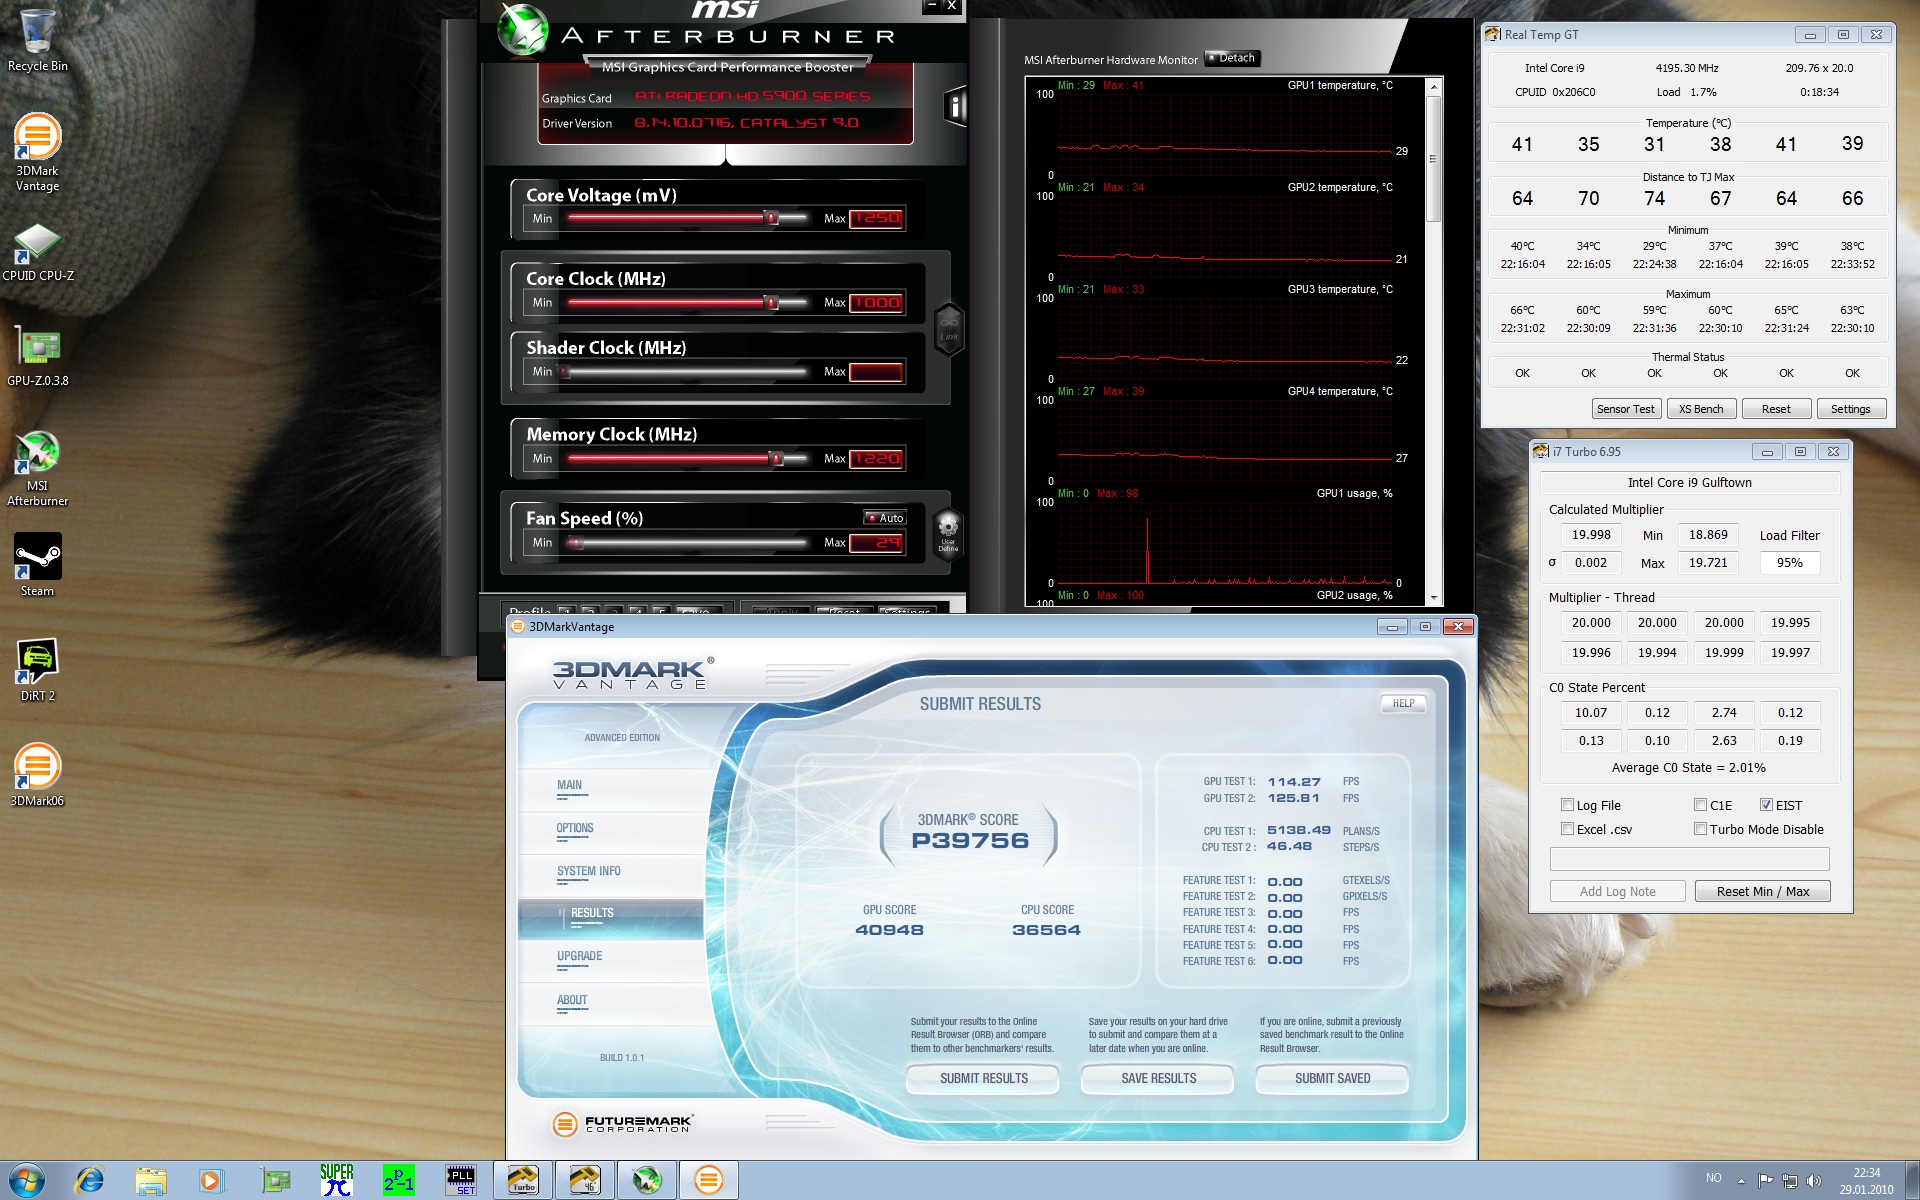This screenshot has width=1920, height=1200.
Task: Click the log note input field
Action: click(x=1689, y=859)
